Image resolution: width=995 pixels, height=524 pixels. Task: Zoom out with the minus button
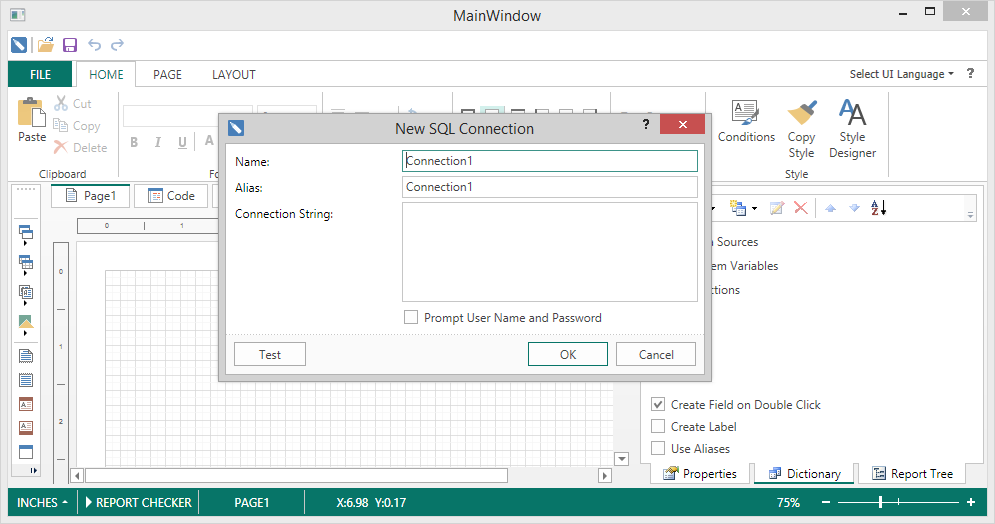tap(826, 502)
